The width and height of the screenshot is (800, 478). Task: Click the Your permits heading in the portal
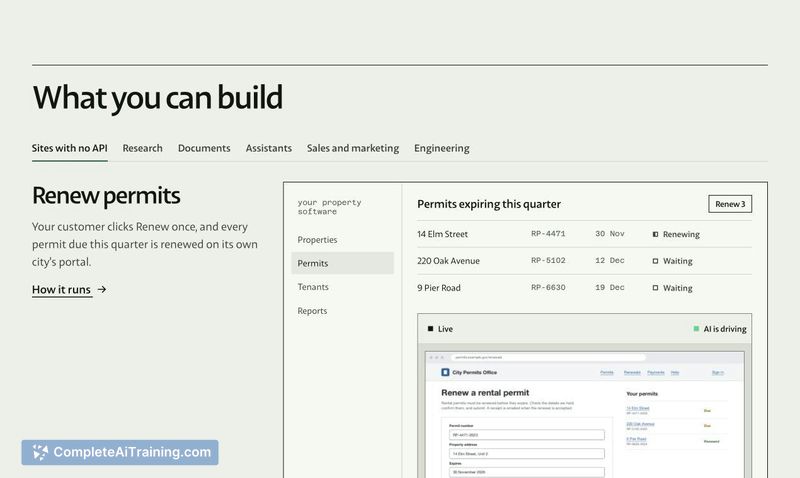coord(642,393)
